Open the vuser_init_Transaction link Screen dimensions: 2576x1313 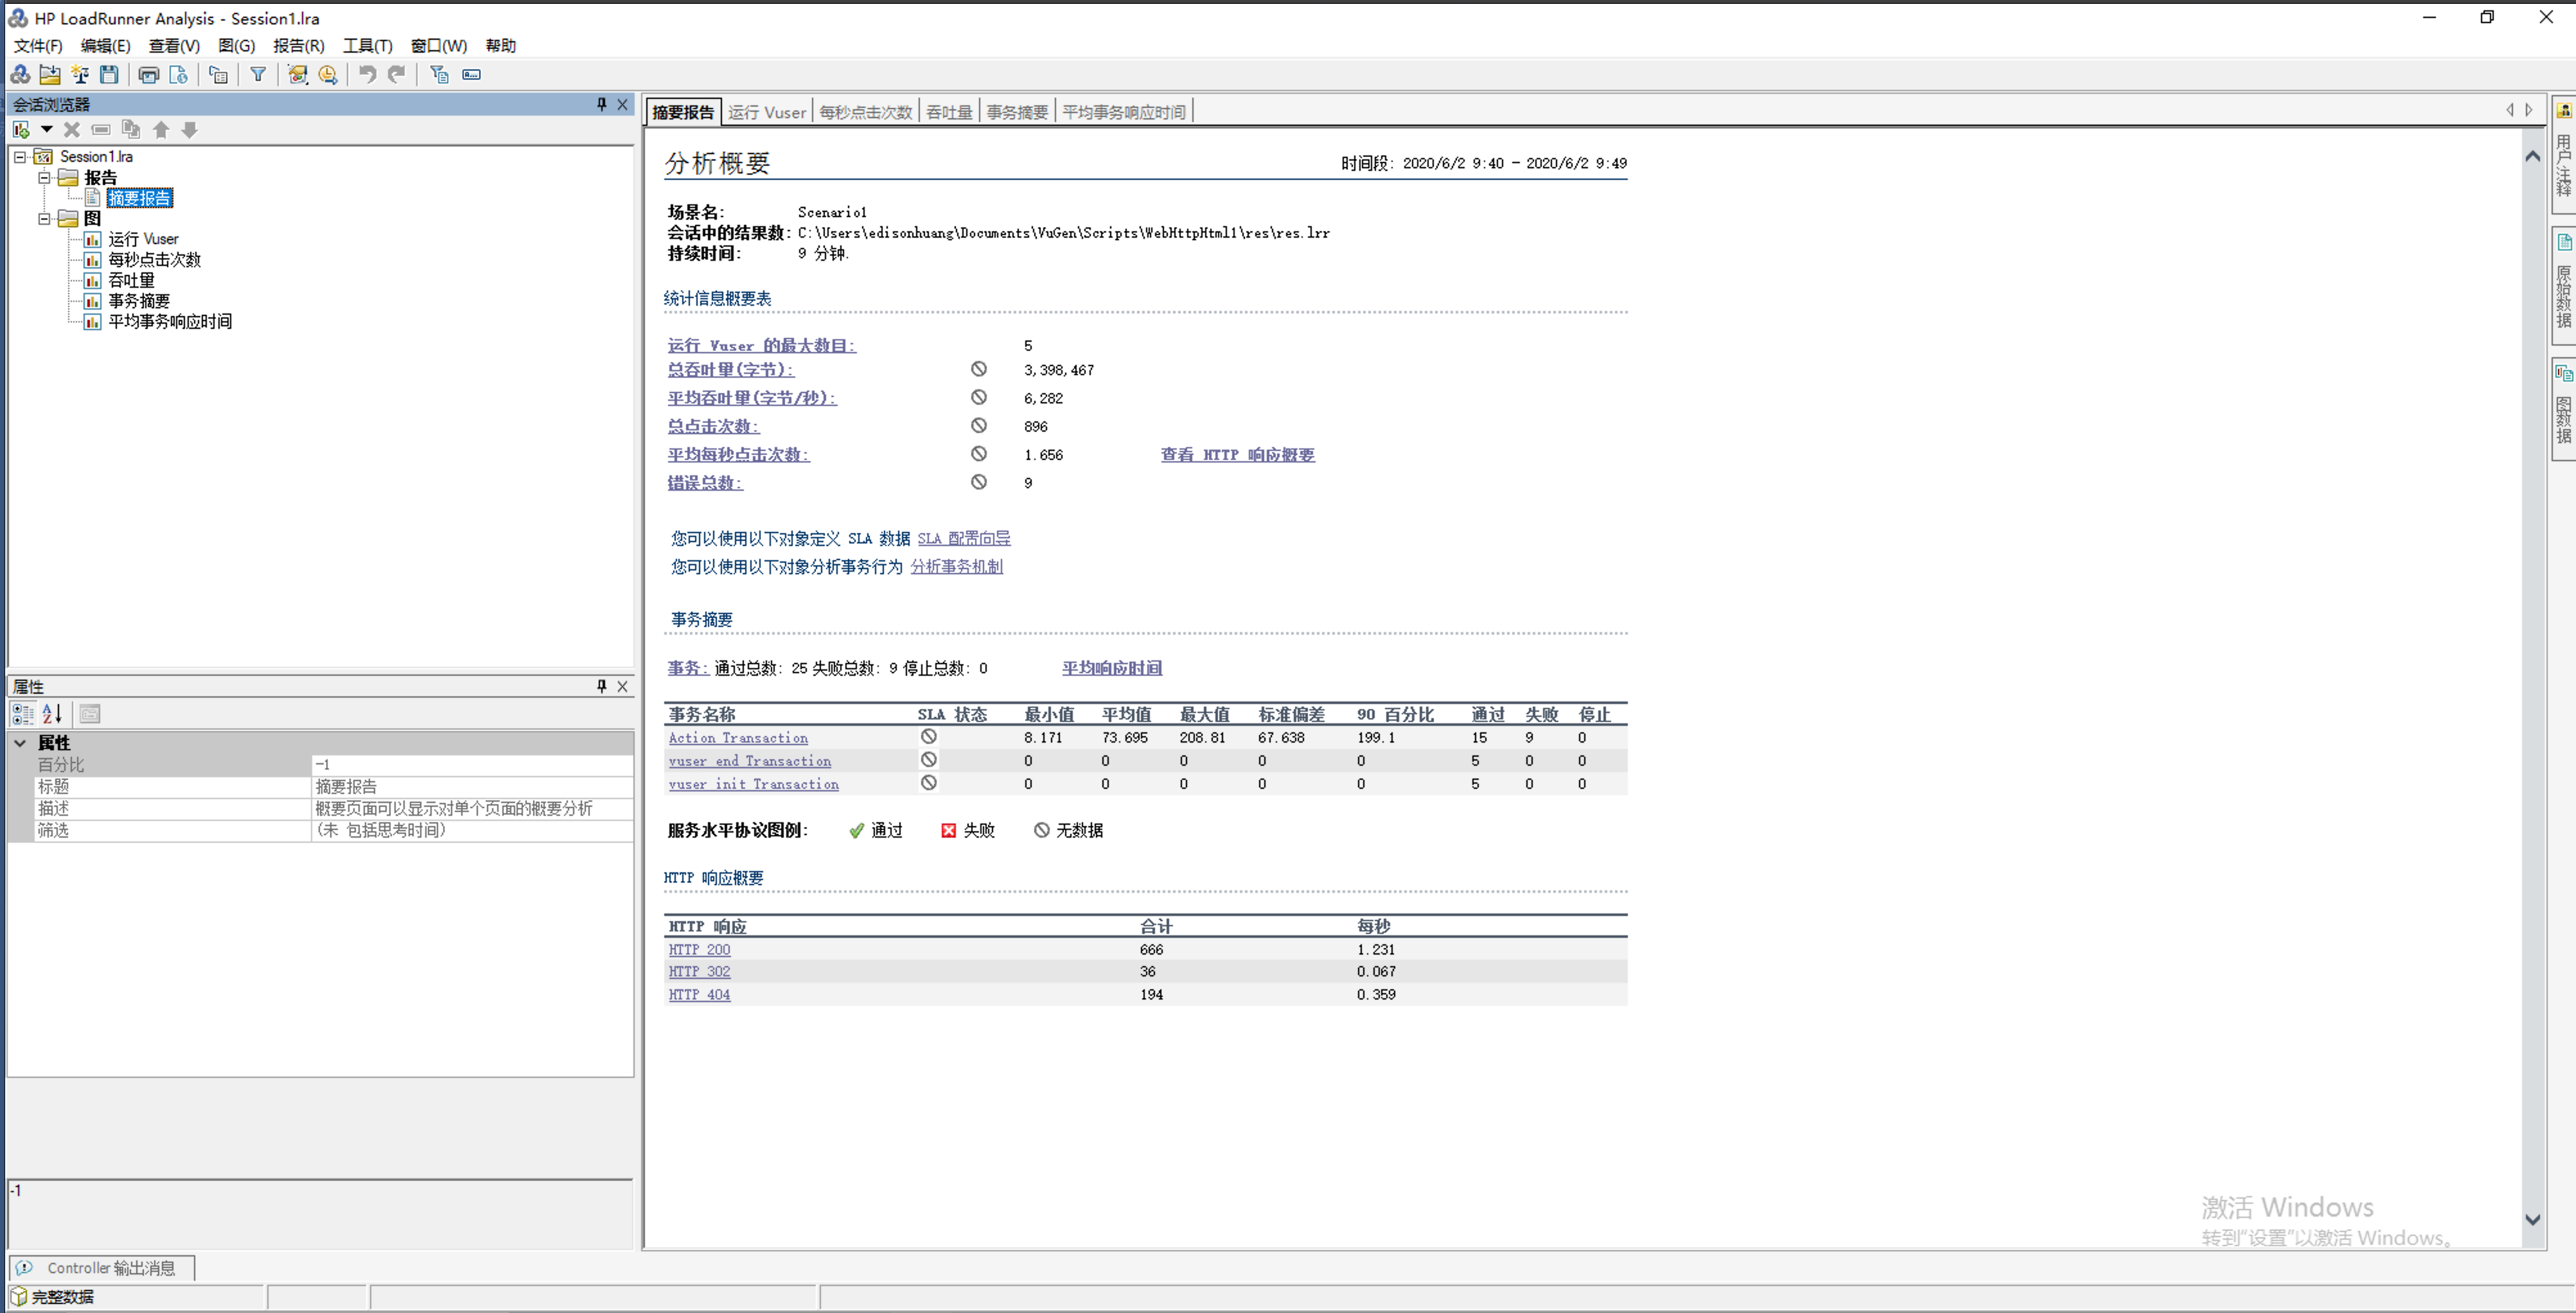tap(753, 785)
